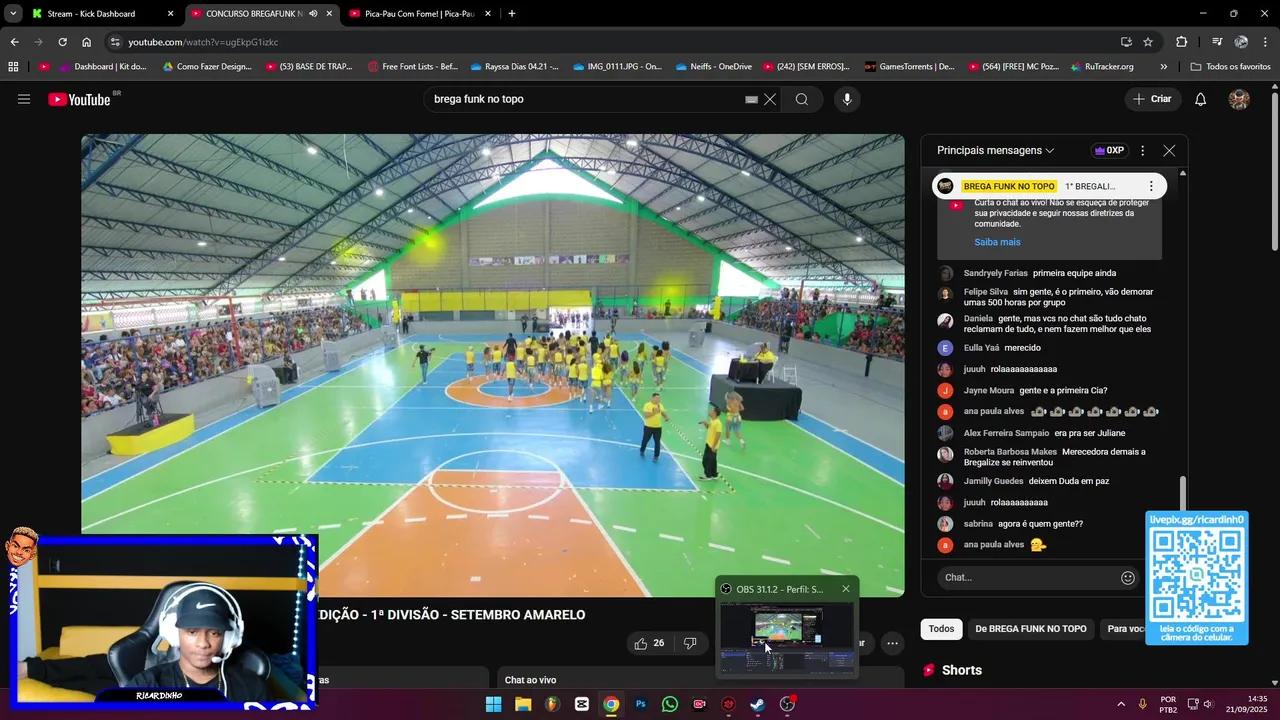Image resolution: width=1280 pixels, height=720 pixels.
Task: Run the search with the magnifier icon
Action: pos(802,99)
